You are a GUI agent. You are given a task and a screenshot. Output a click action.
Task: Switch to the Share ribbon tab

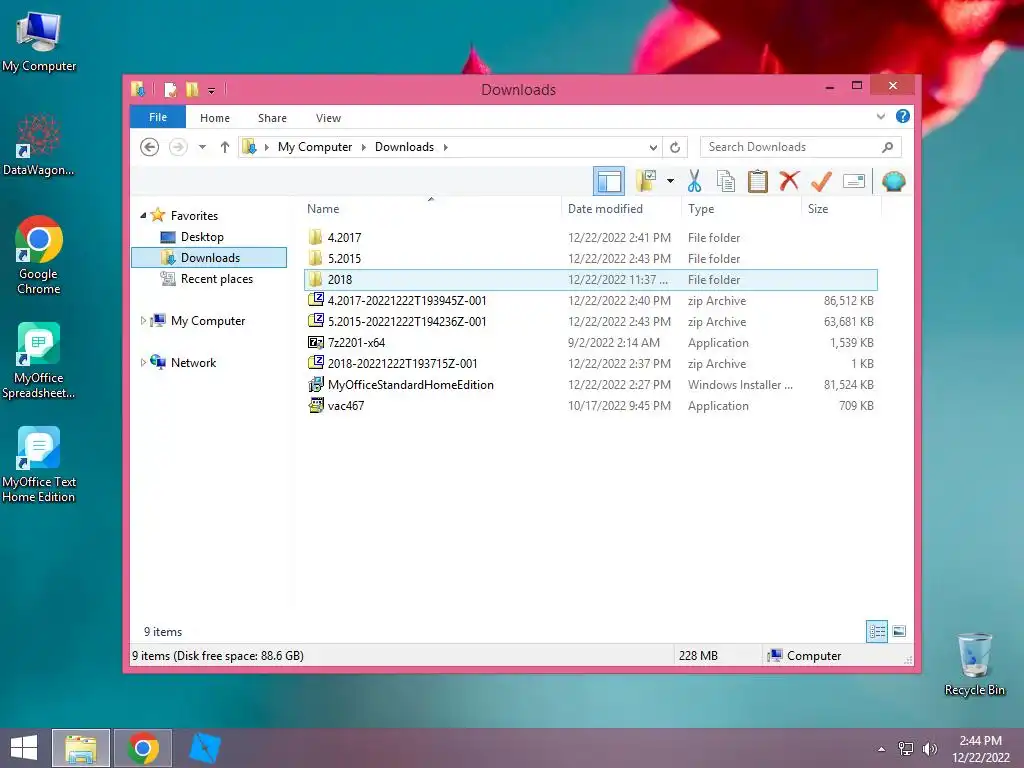[x=272, y=118]
